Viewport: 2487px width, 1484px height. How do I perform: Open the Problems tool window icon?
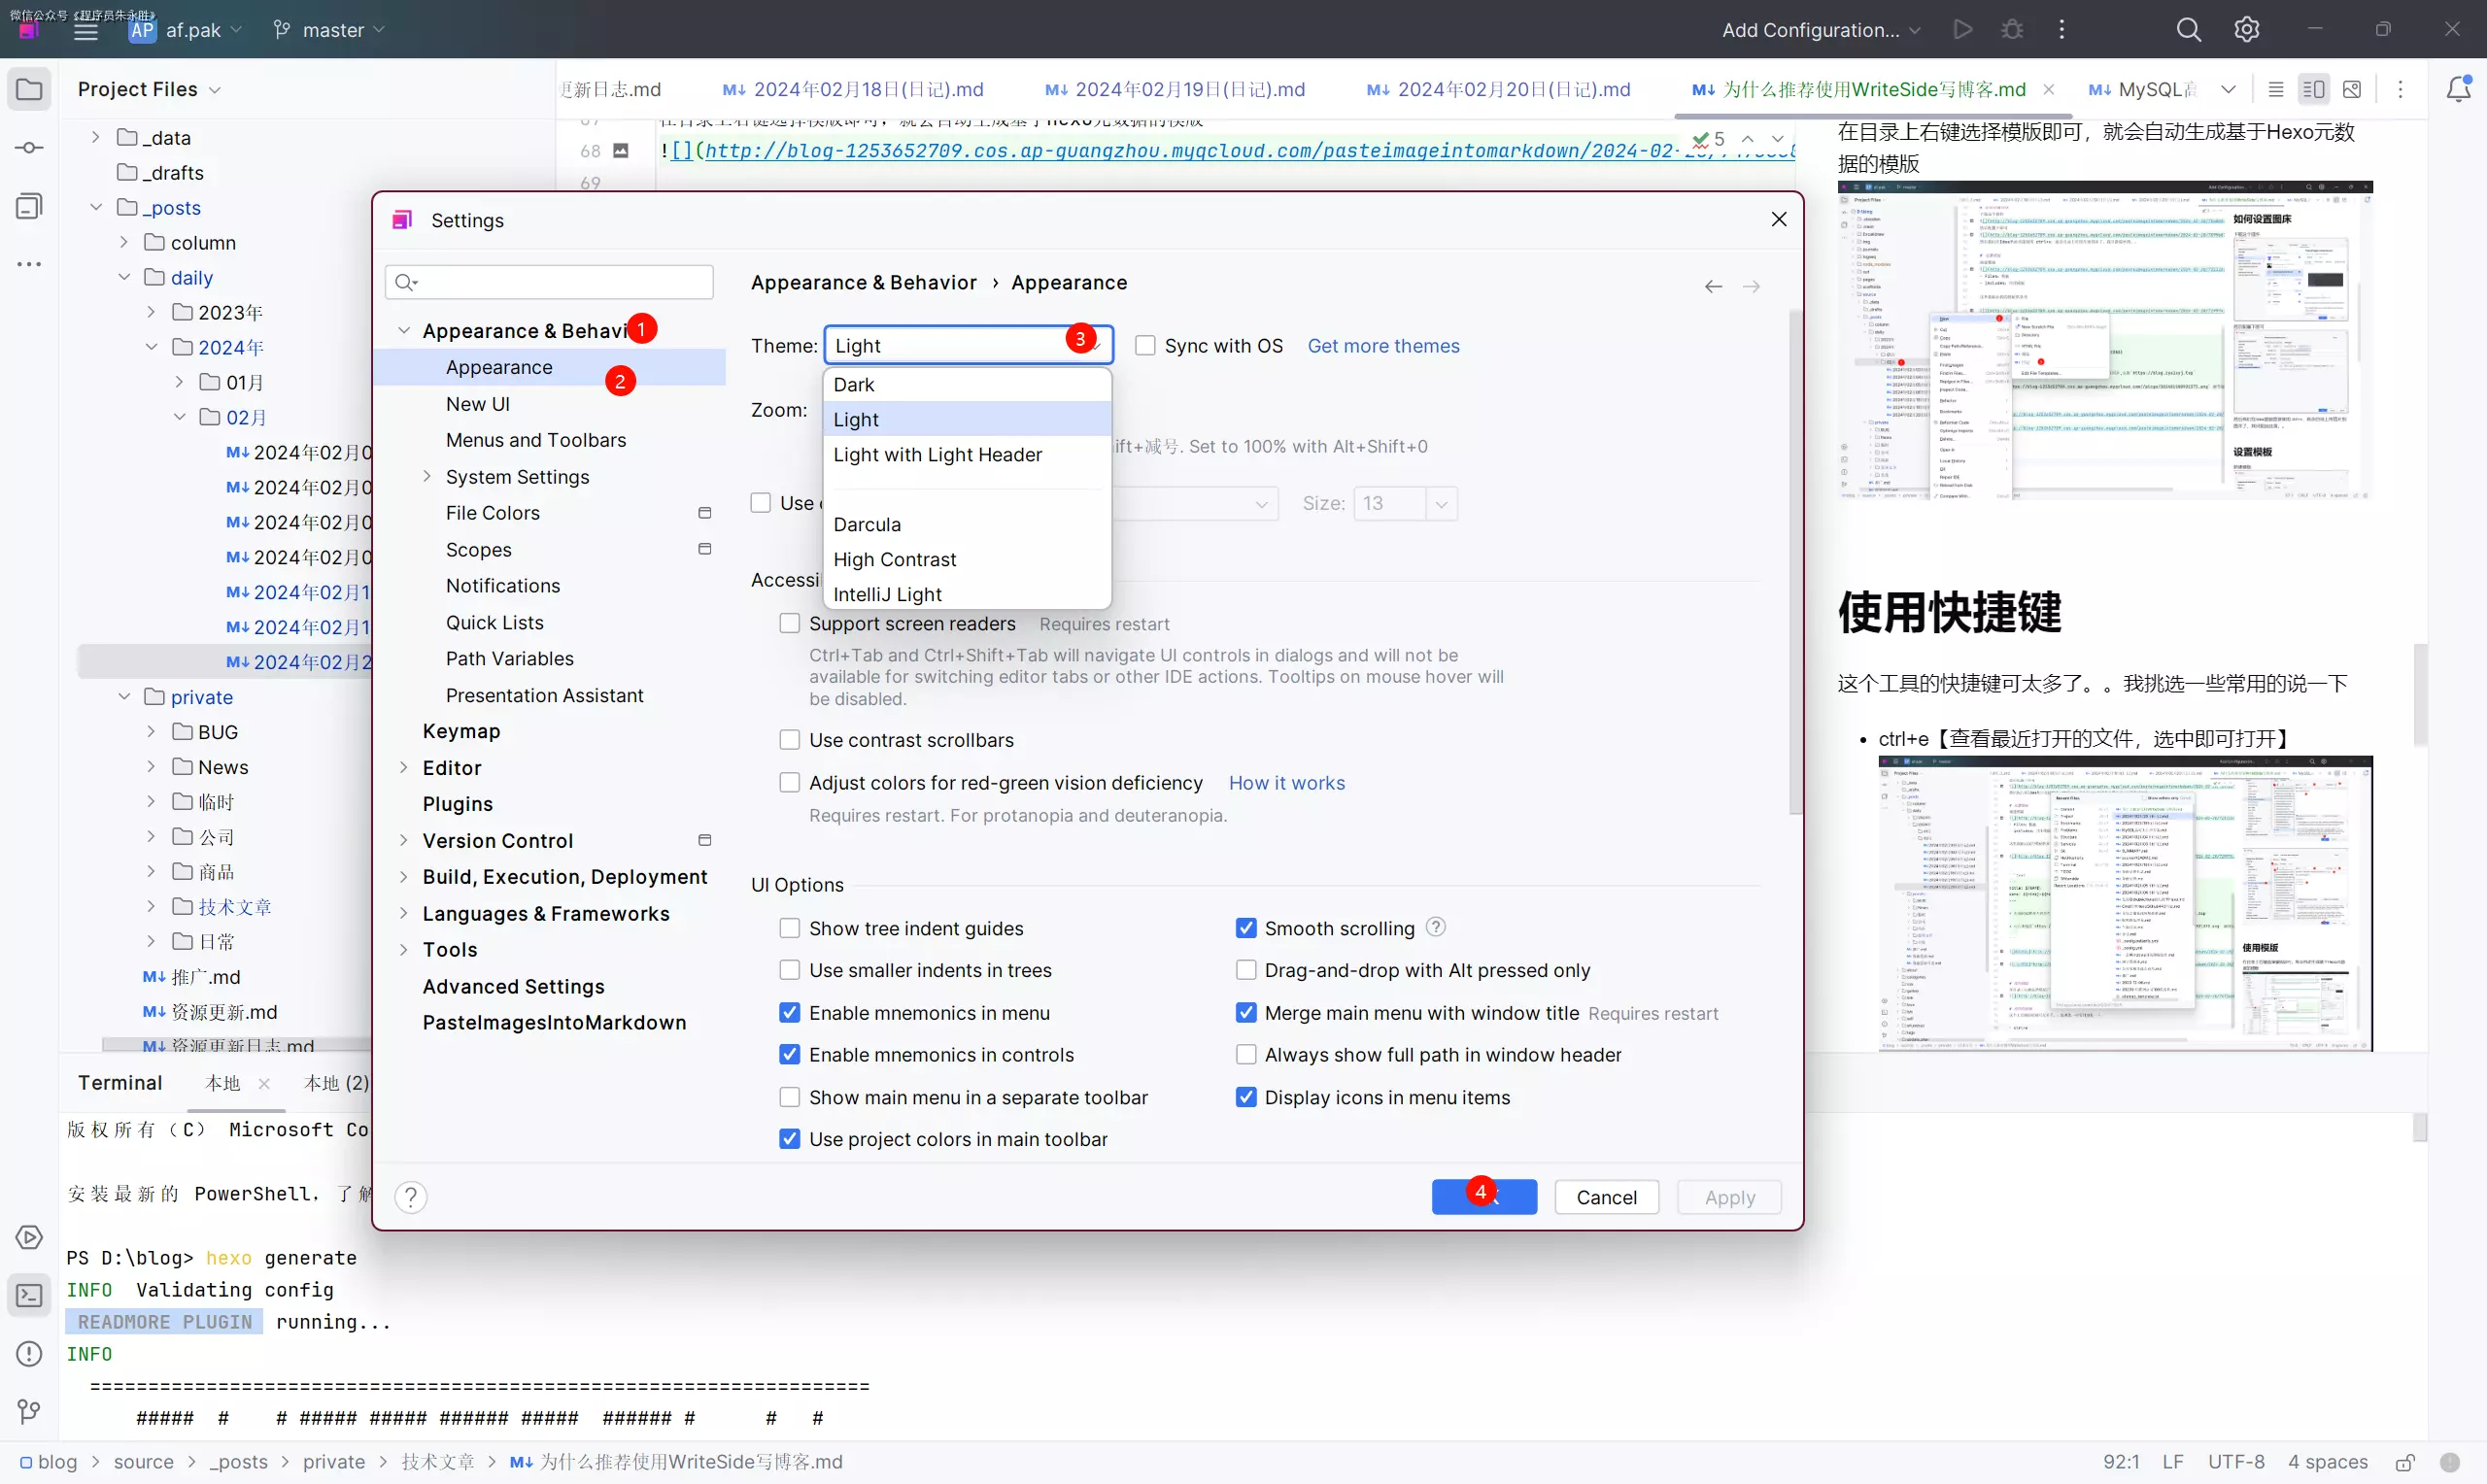click(x=29, y=1353)
